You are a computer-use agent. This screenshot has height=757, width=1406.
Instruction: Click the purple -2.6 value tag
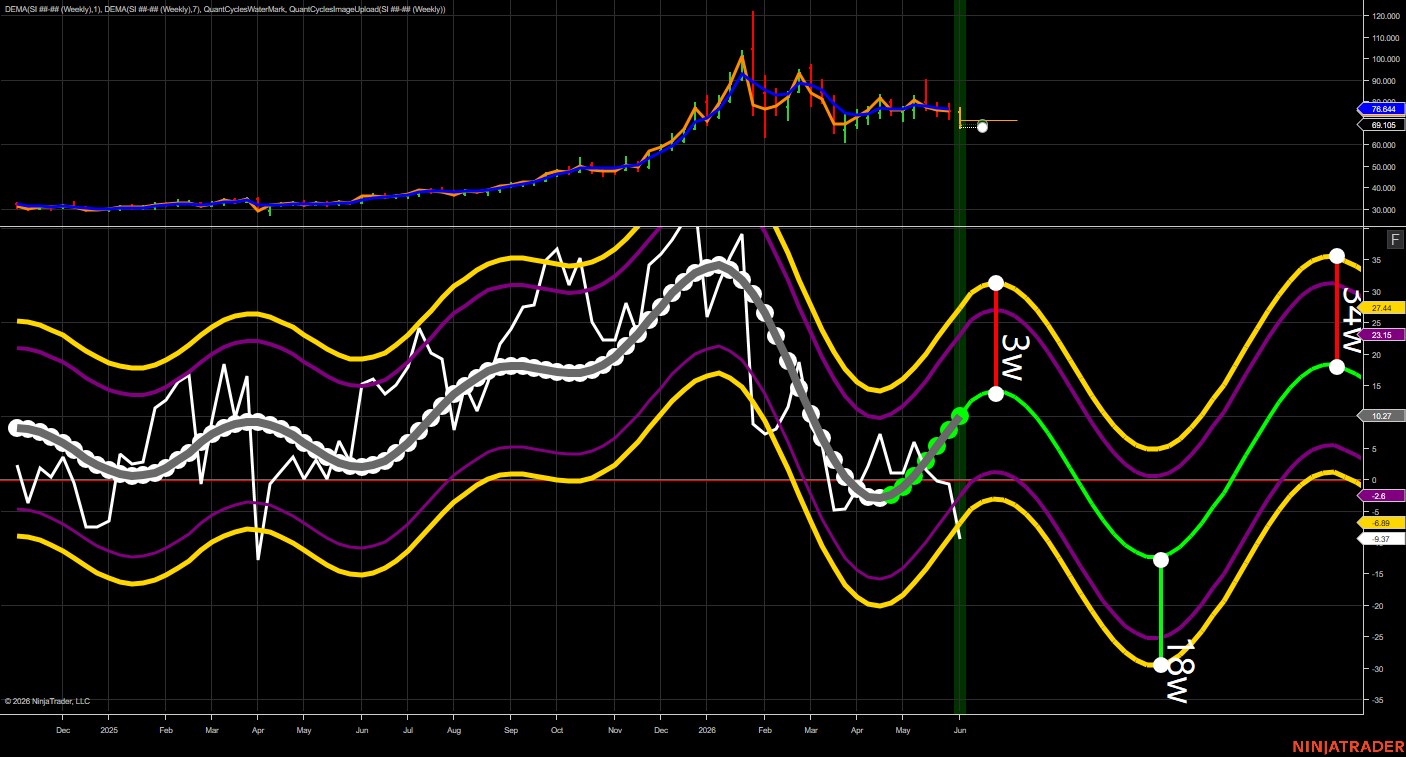[1380, 496]
